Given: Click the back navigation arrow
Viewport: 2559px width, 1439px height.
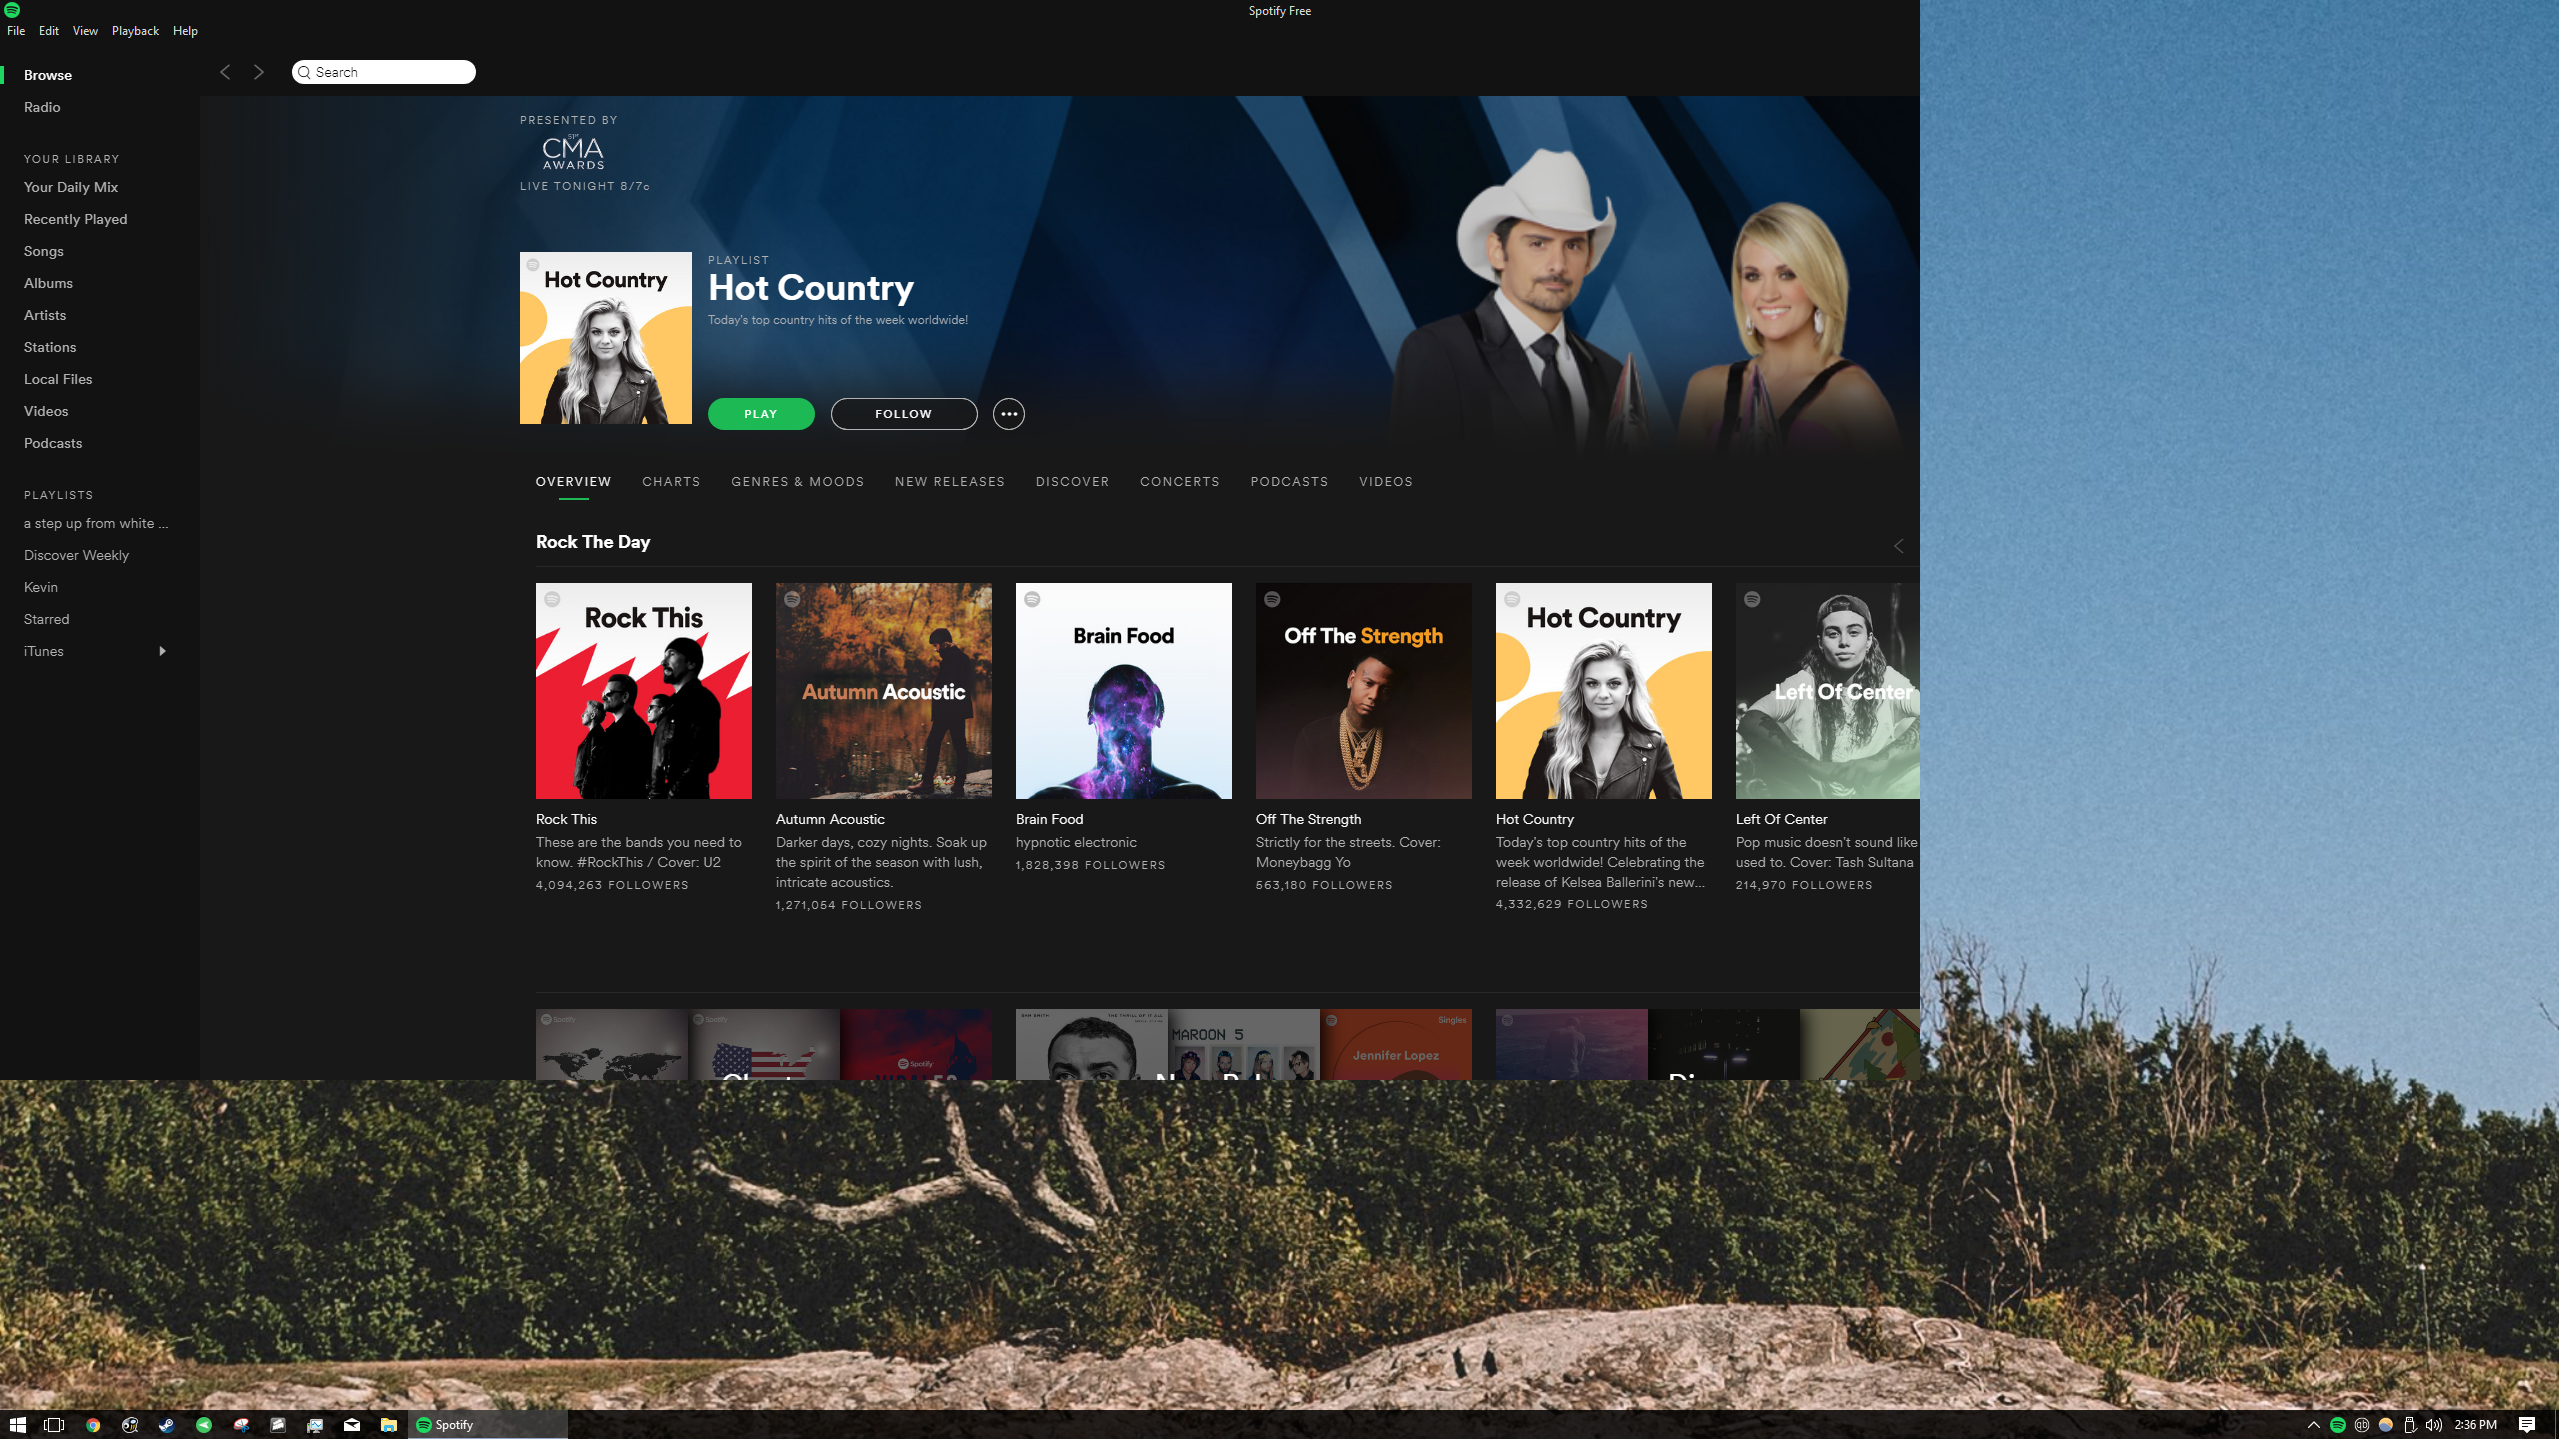Looking at the screenshot, I should [x=225, y=72].
